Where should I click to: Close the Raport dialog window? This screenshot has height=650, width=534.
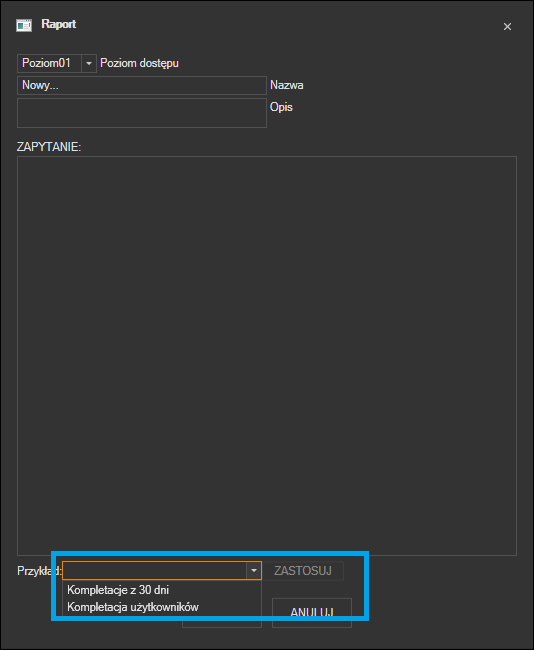507,27
